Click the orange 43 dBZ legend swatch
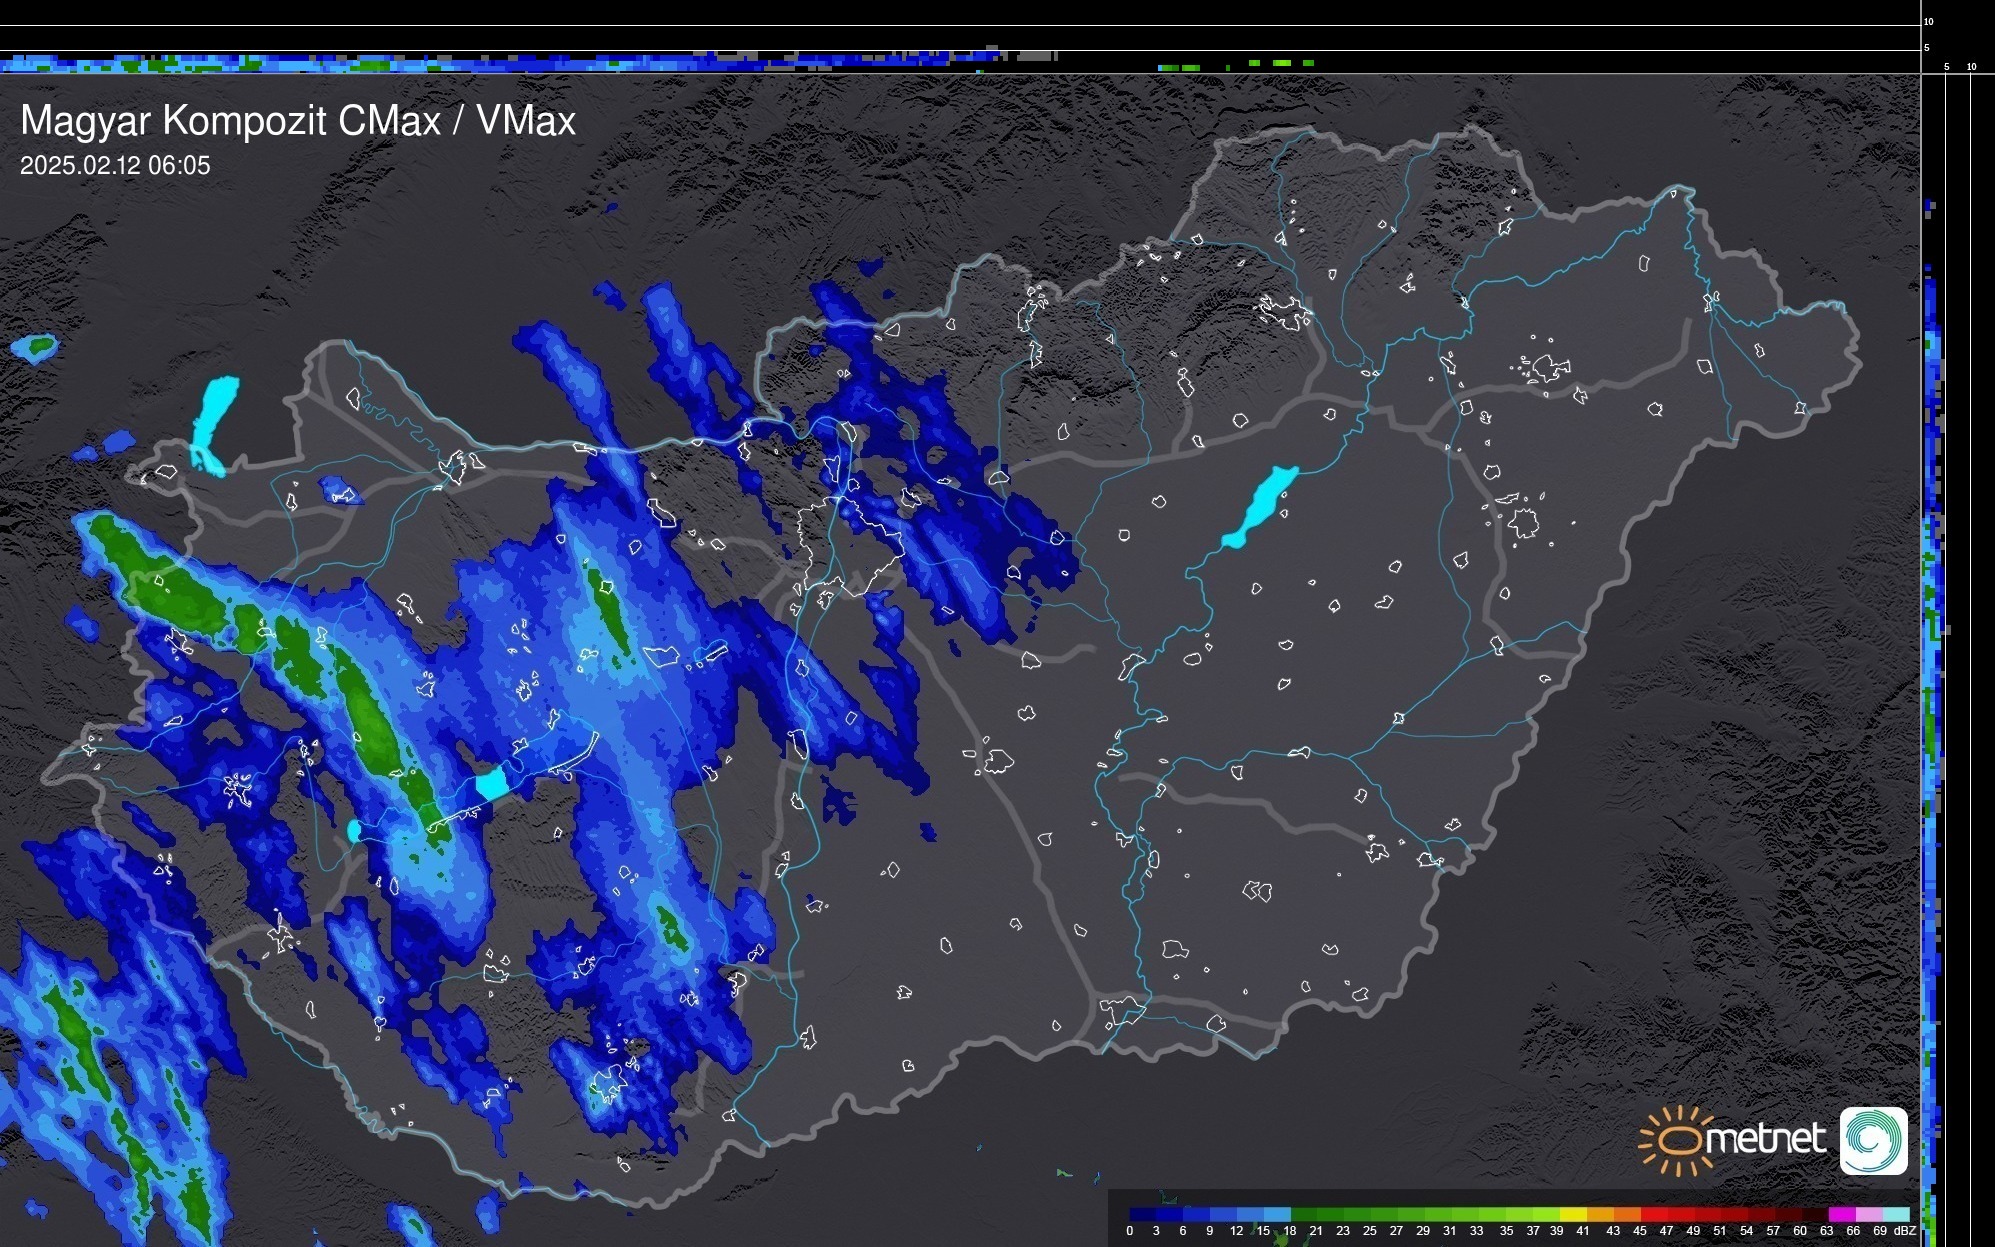This screenshot has width=1995, height=1247. tap(1625, 1214)
